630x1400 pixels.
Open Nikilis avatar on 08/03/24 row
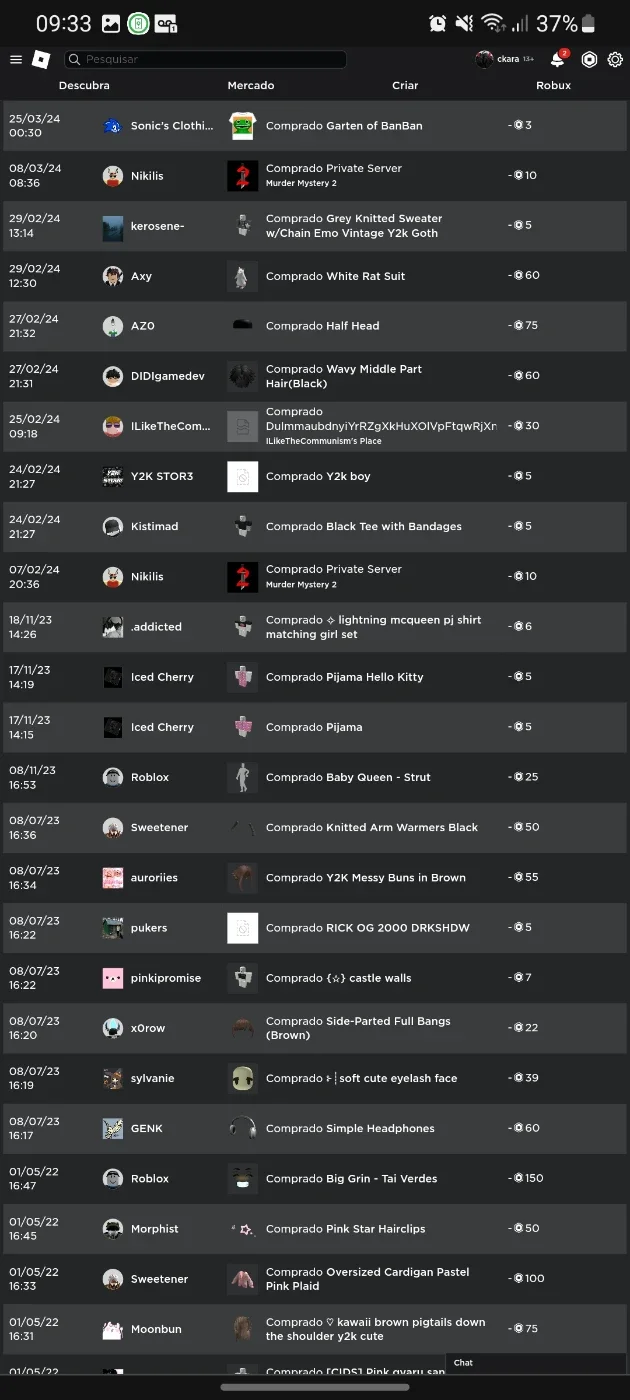pyautogui.click(x=113, y=176)
